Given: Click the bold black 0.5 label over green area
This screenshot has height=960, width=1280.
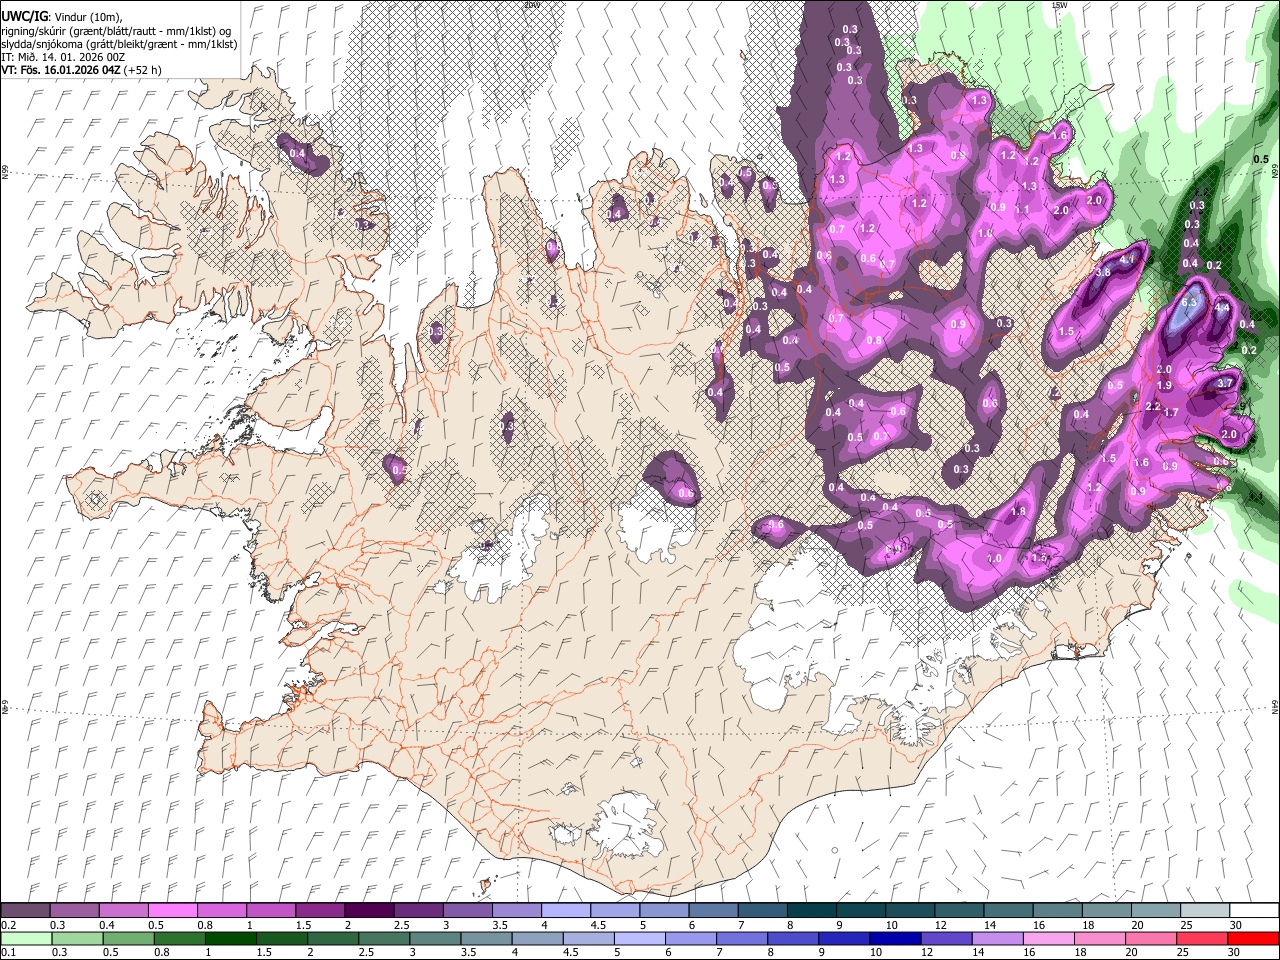Looking at the screenshot, I should [1261, 160].
